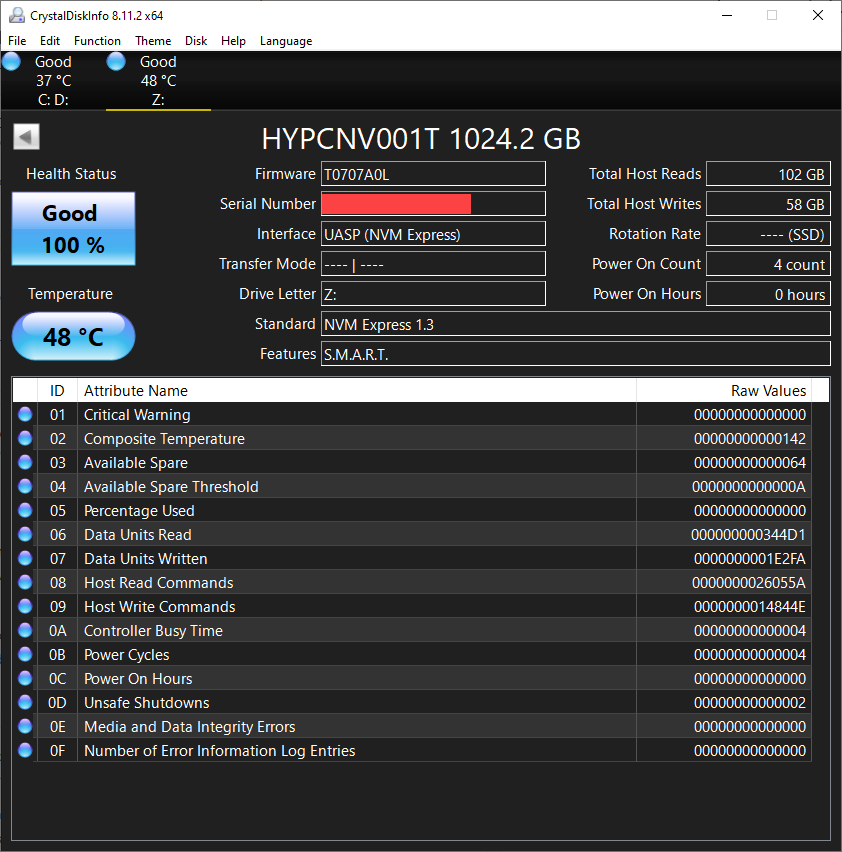The image size is (842, 852).
Task: Click the Transfer Mode field
Action: tap(433, 264)
